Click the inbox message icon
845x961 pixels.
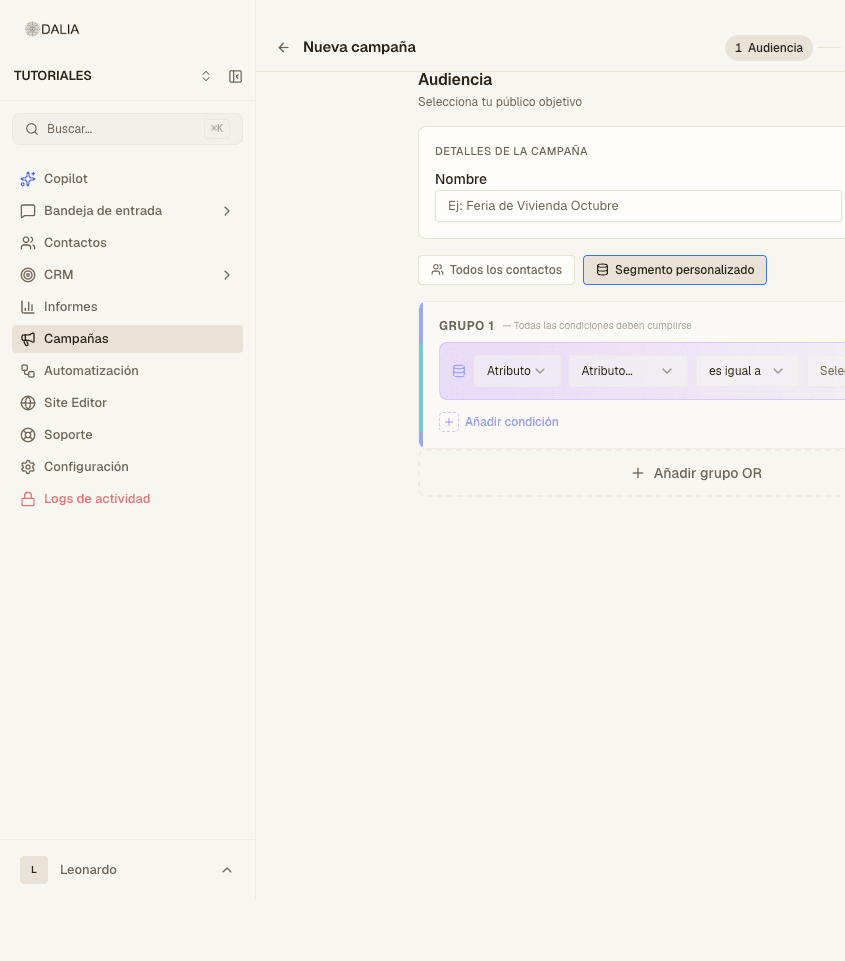(x=28, y=211)
